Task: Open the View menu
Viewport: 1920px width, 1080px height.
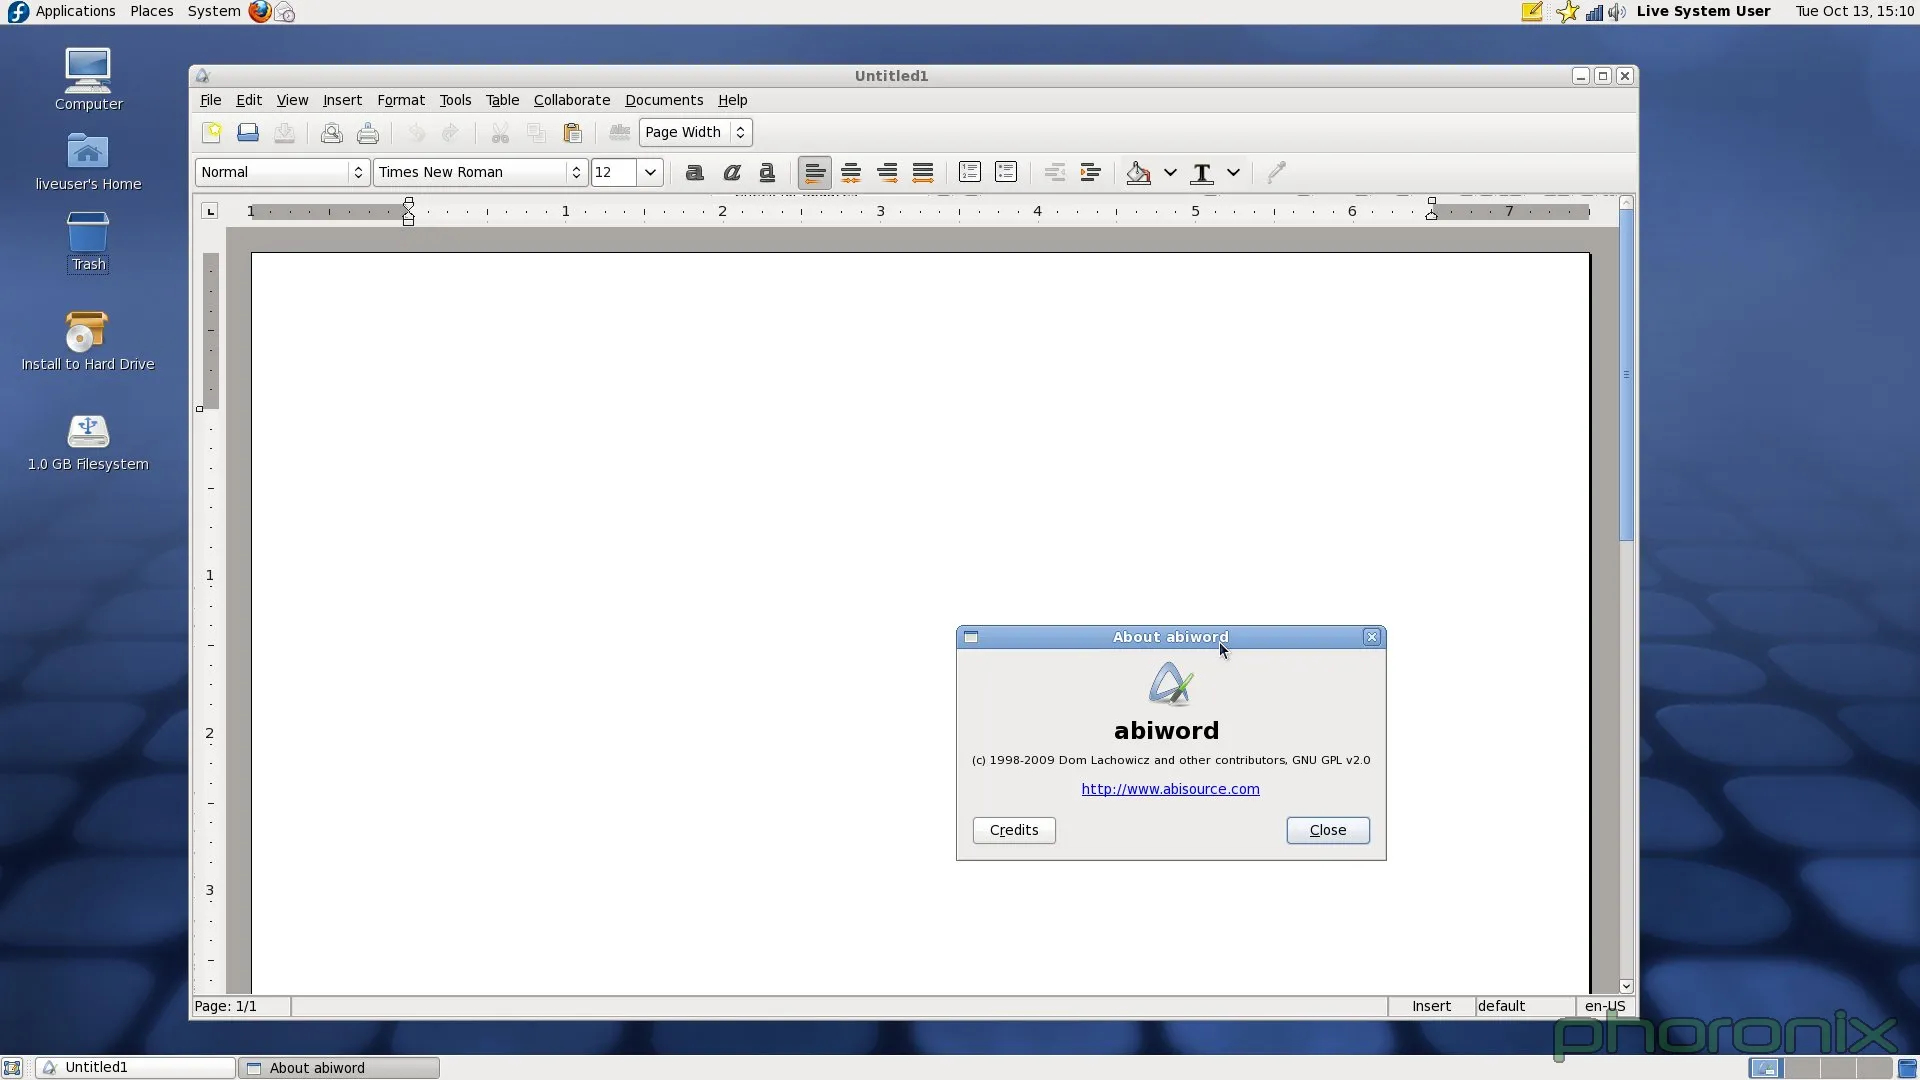Action: coord(292,100)
